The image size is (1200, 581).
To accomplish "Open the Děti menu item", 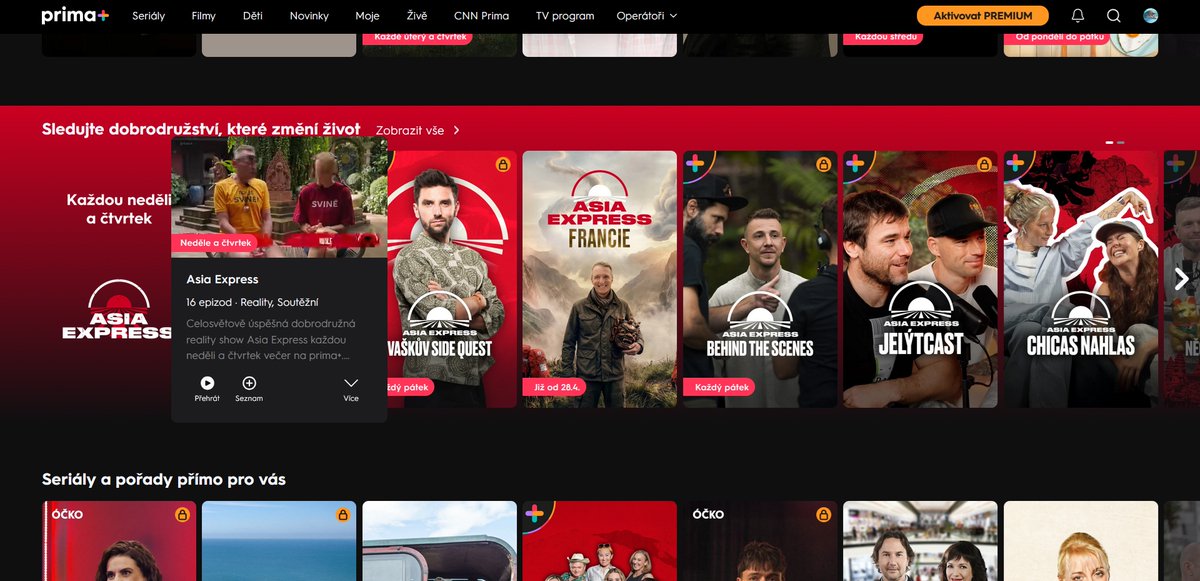I will pyautogui.click(x=253, y=16).
